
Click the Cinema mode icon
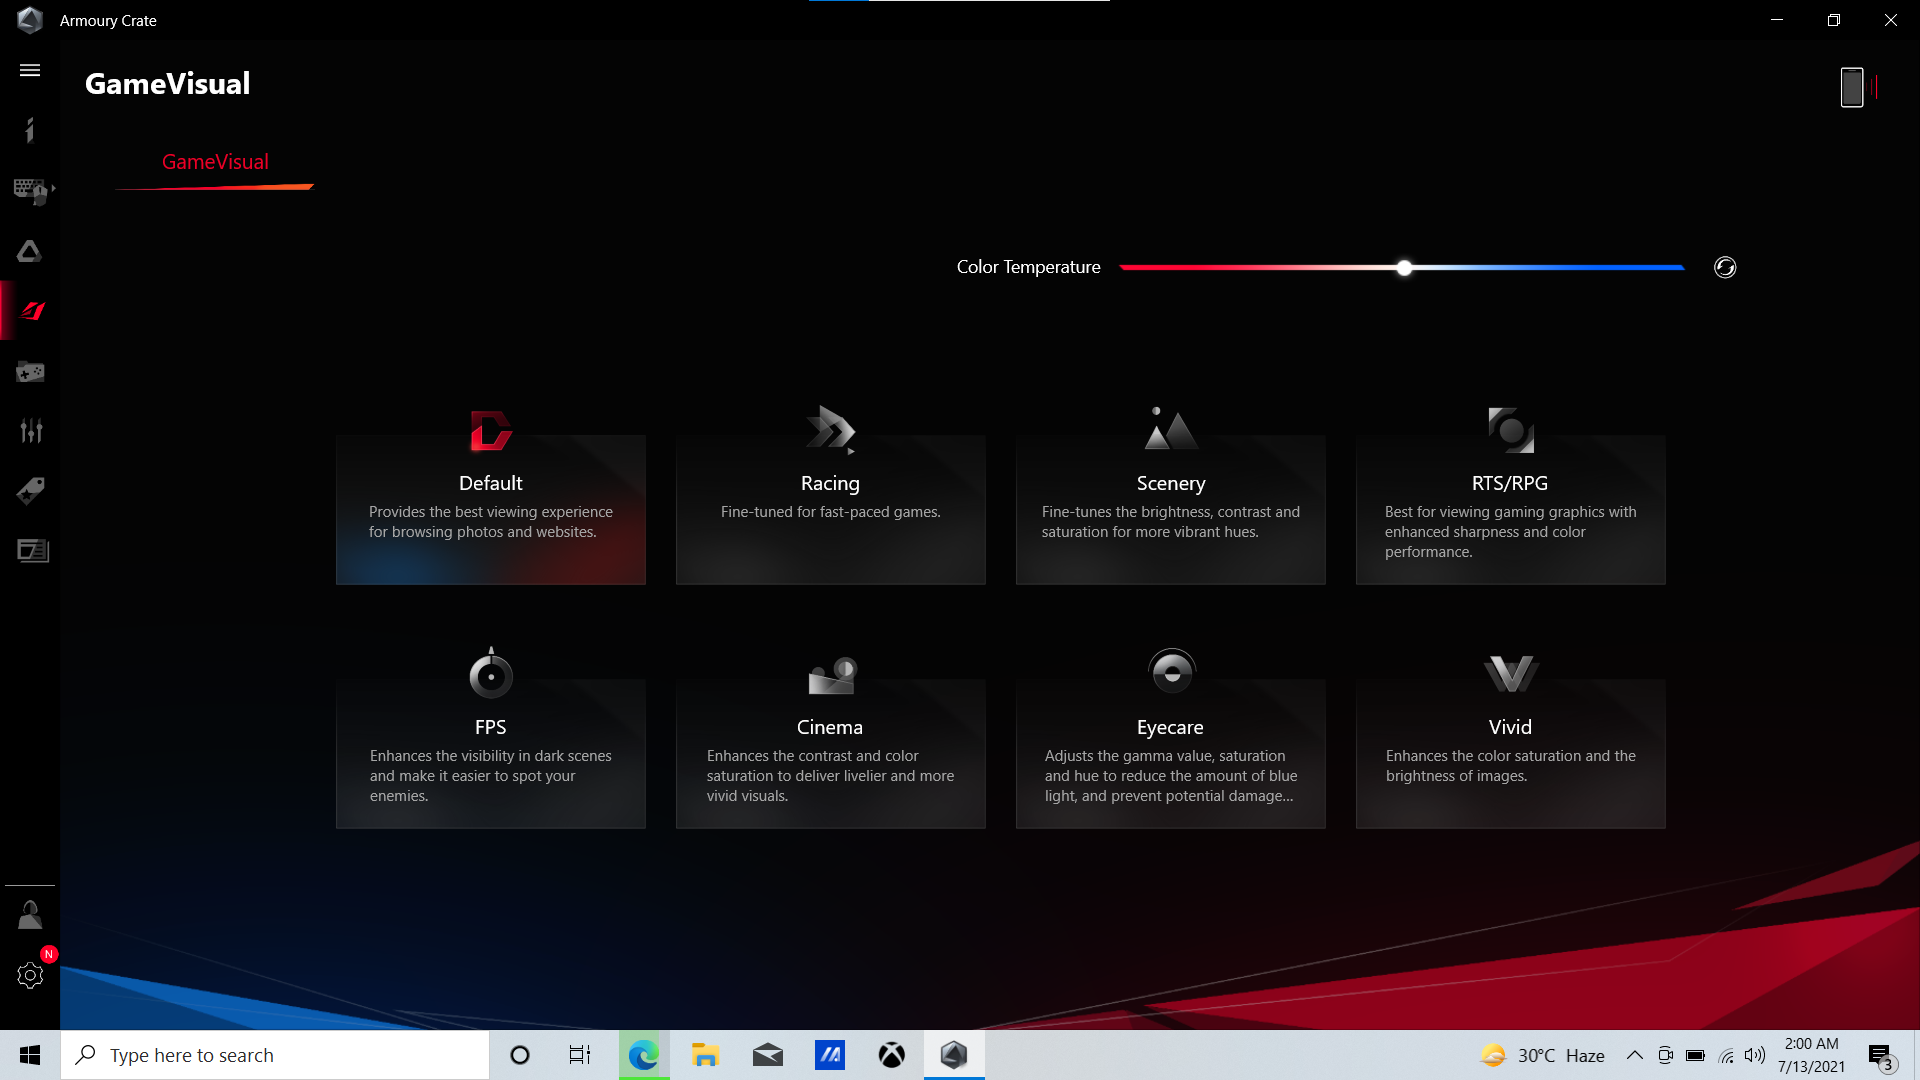(x=832, y=675)
